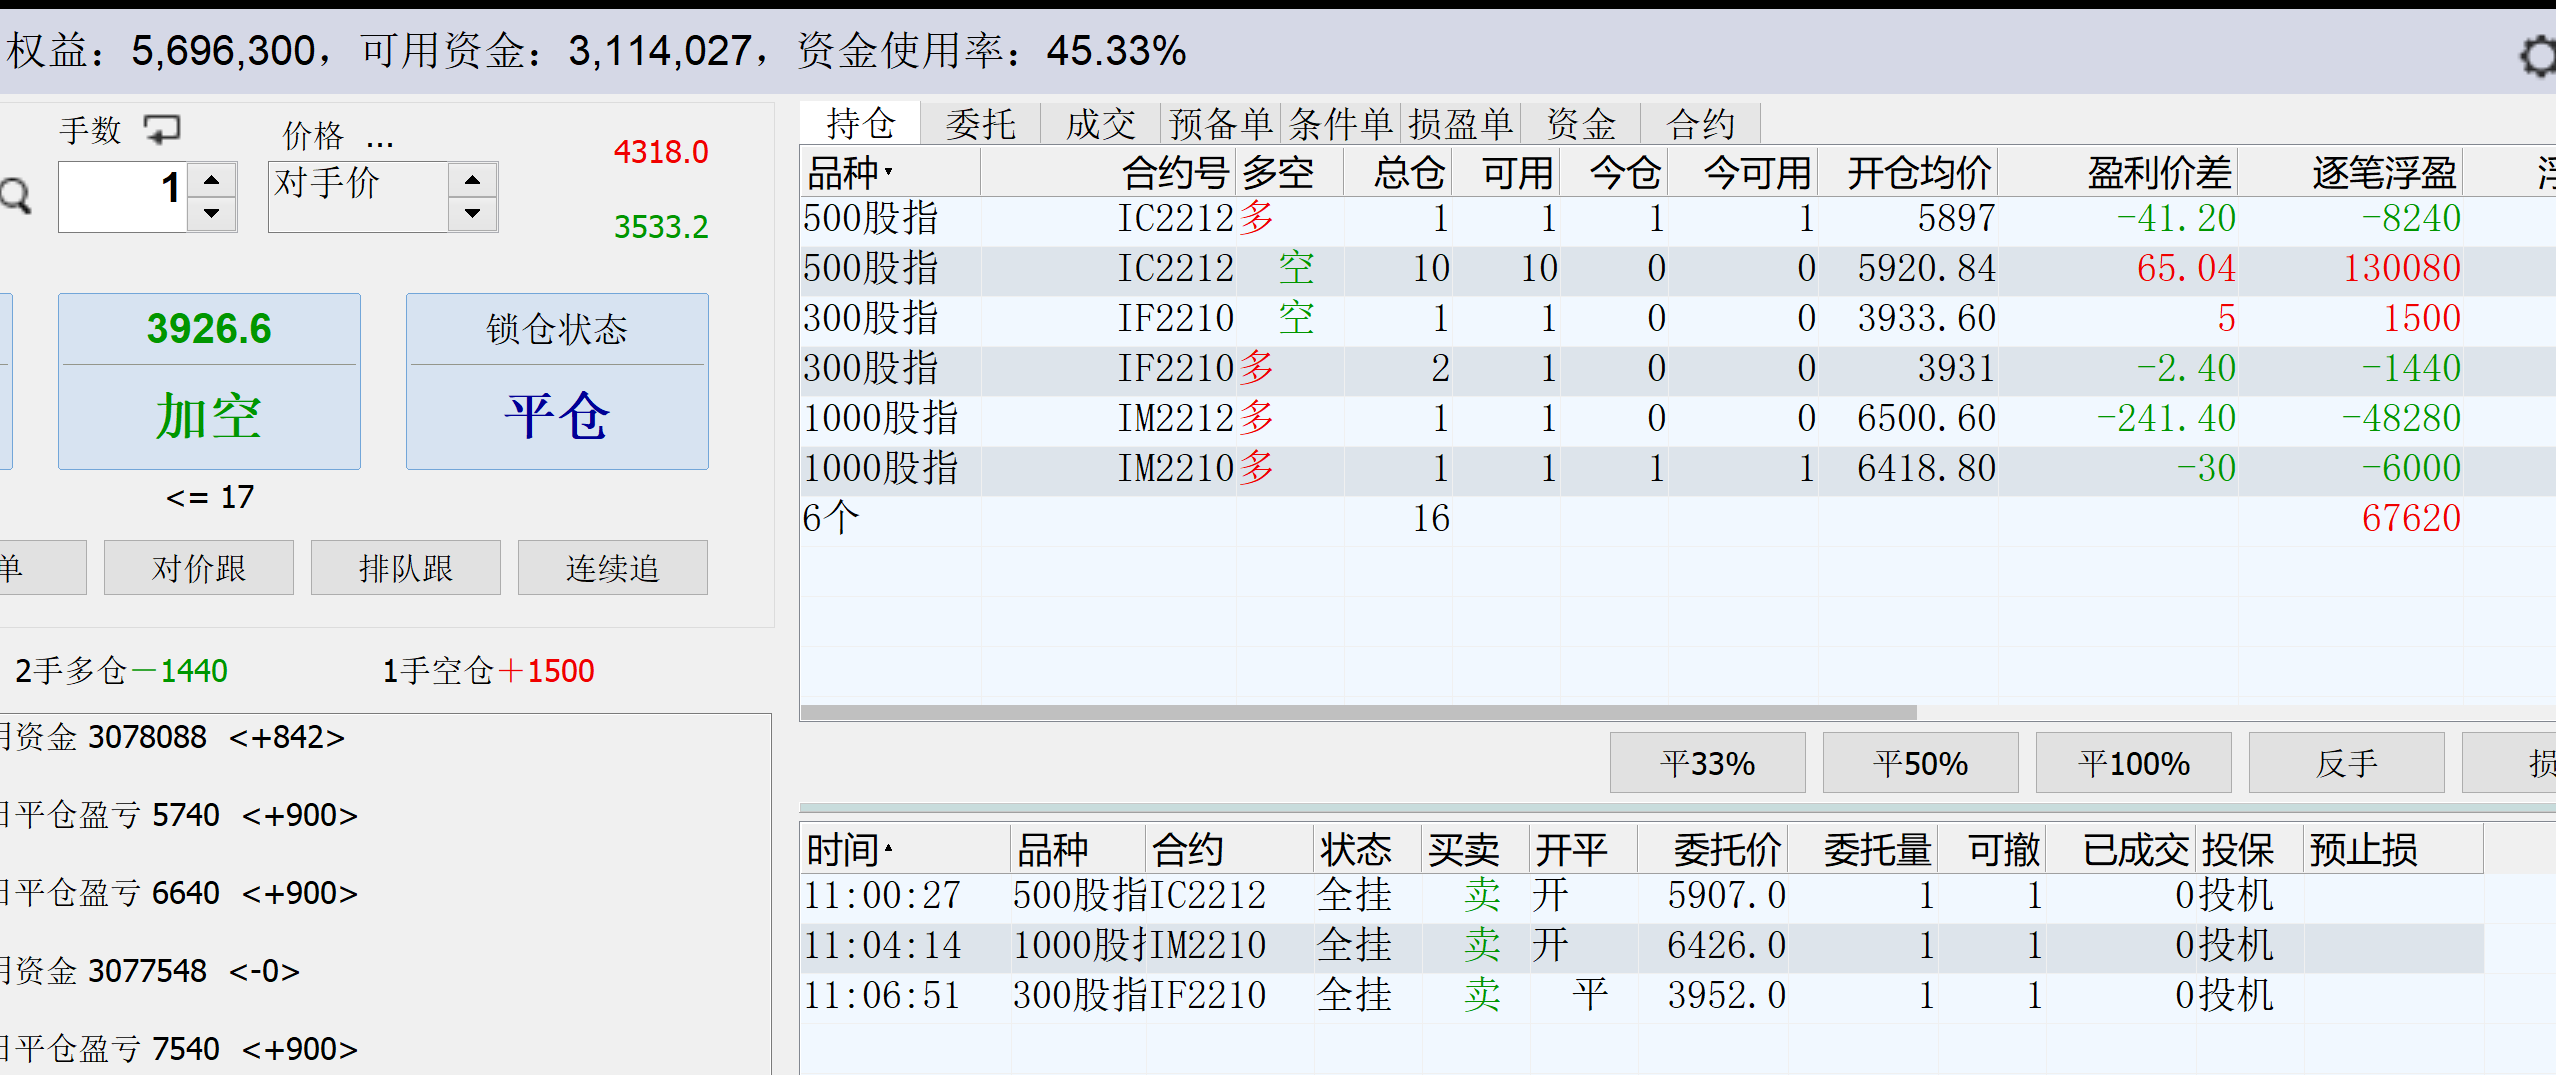Click the 对手价 price type field
Screen dimensions: 2556x1075
(358, 197)
